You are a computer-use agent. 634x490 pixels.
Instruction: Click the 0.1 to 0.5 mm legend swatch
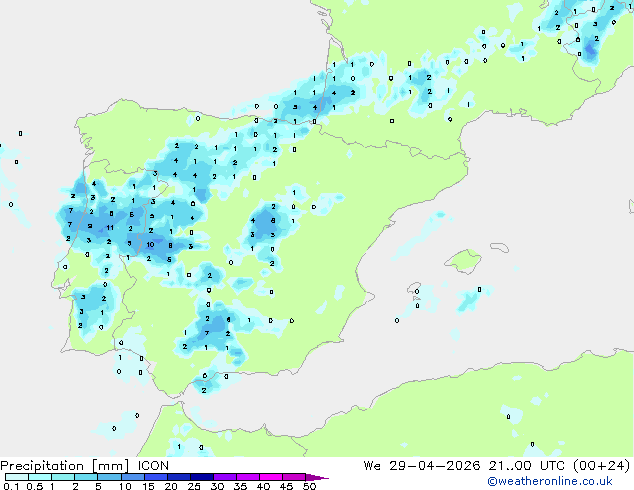tap(17, 477)
